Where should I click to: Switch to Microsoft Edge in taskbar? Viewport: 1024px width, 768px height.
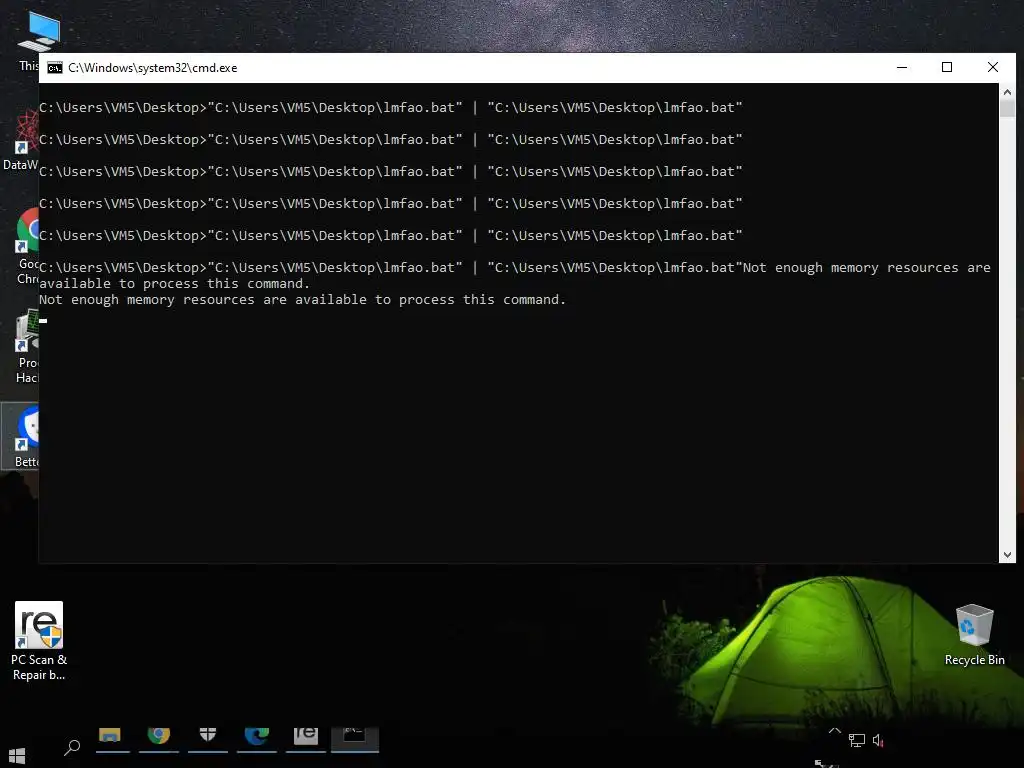pos(257,737)
